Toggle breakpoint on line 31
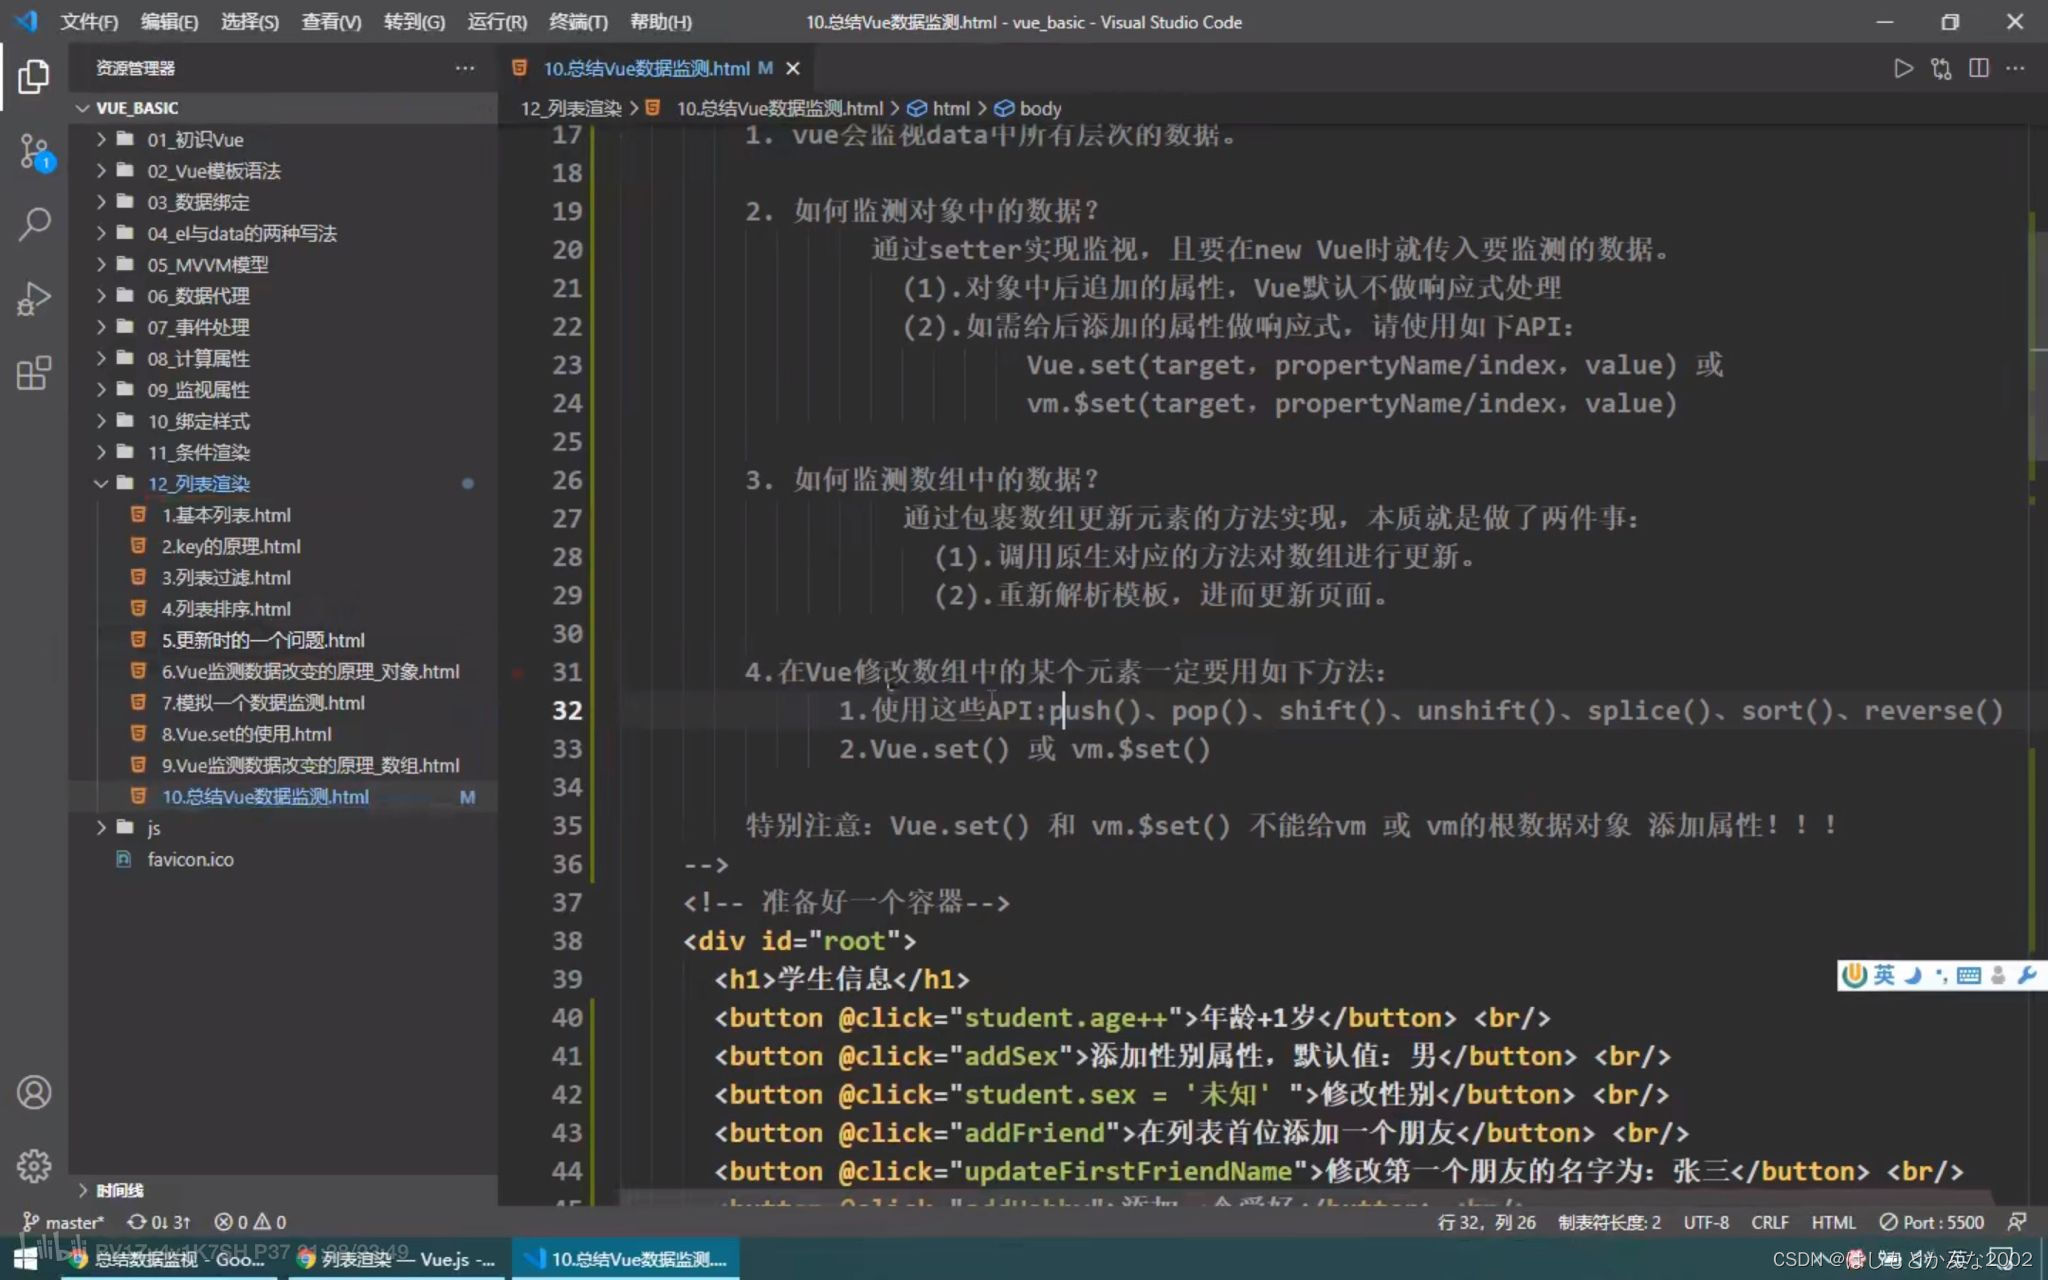 [518, 673]
